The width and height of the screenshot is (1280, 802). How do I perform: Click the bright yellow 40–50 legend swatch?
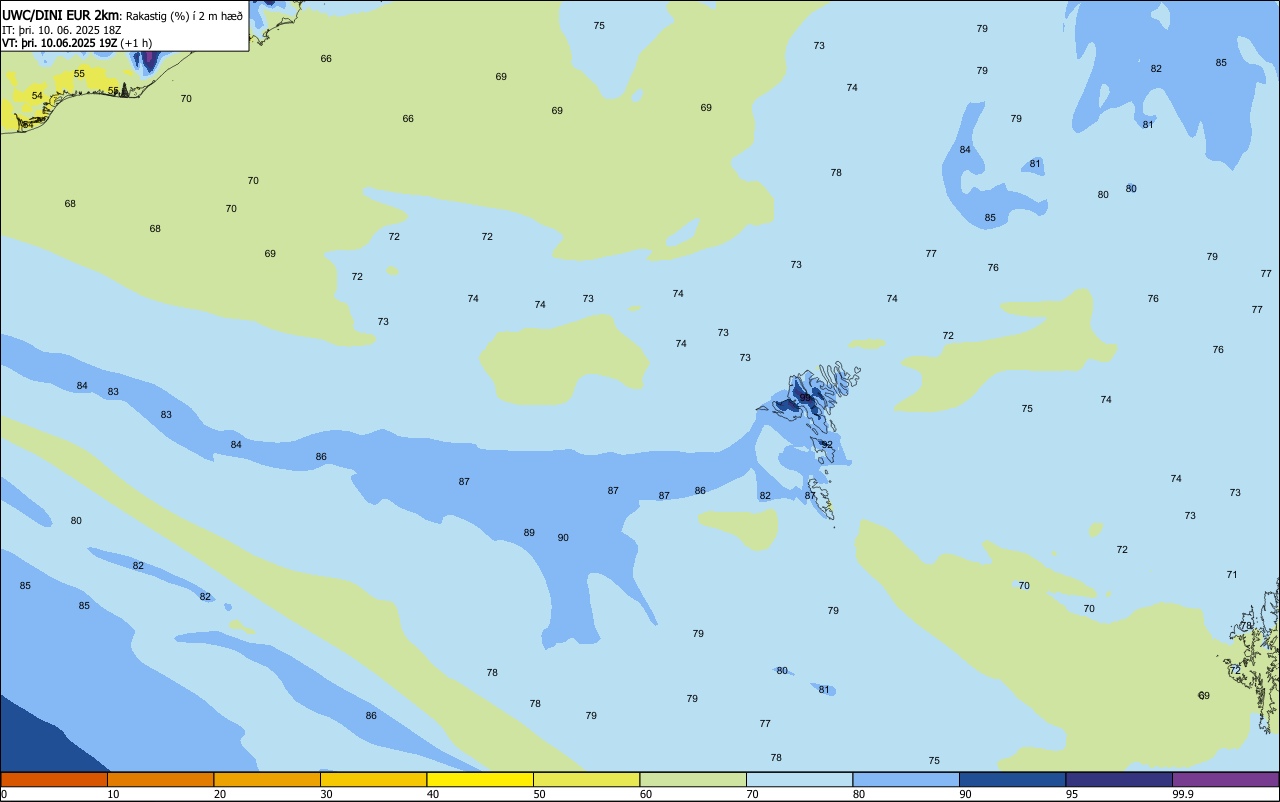[480, 779]
